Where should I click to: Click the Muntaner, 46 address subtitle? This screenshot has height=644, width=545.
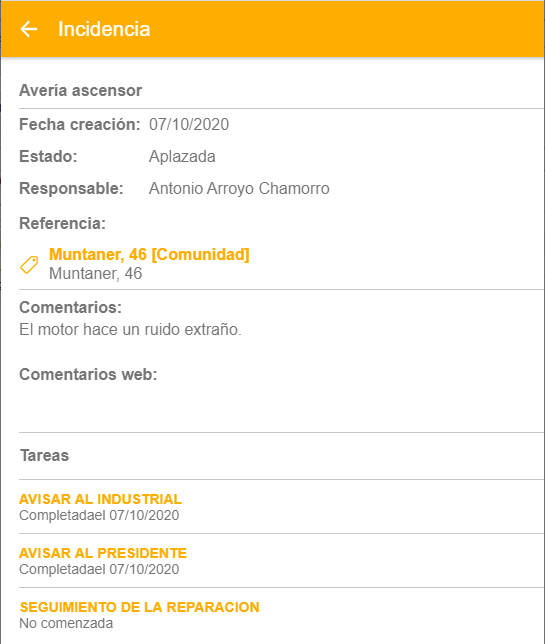coord(96,274)
